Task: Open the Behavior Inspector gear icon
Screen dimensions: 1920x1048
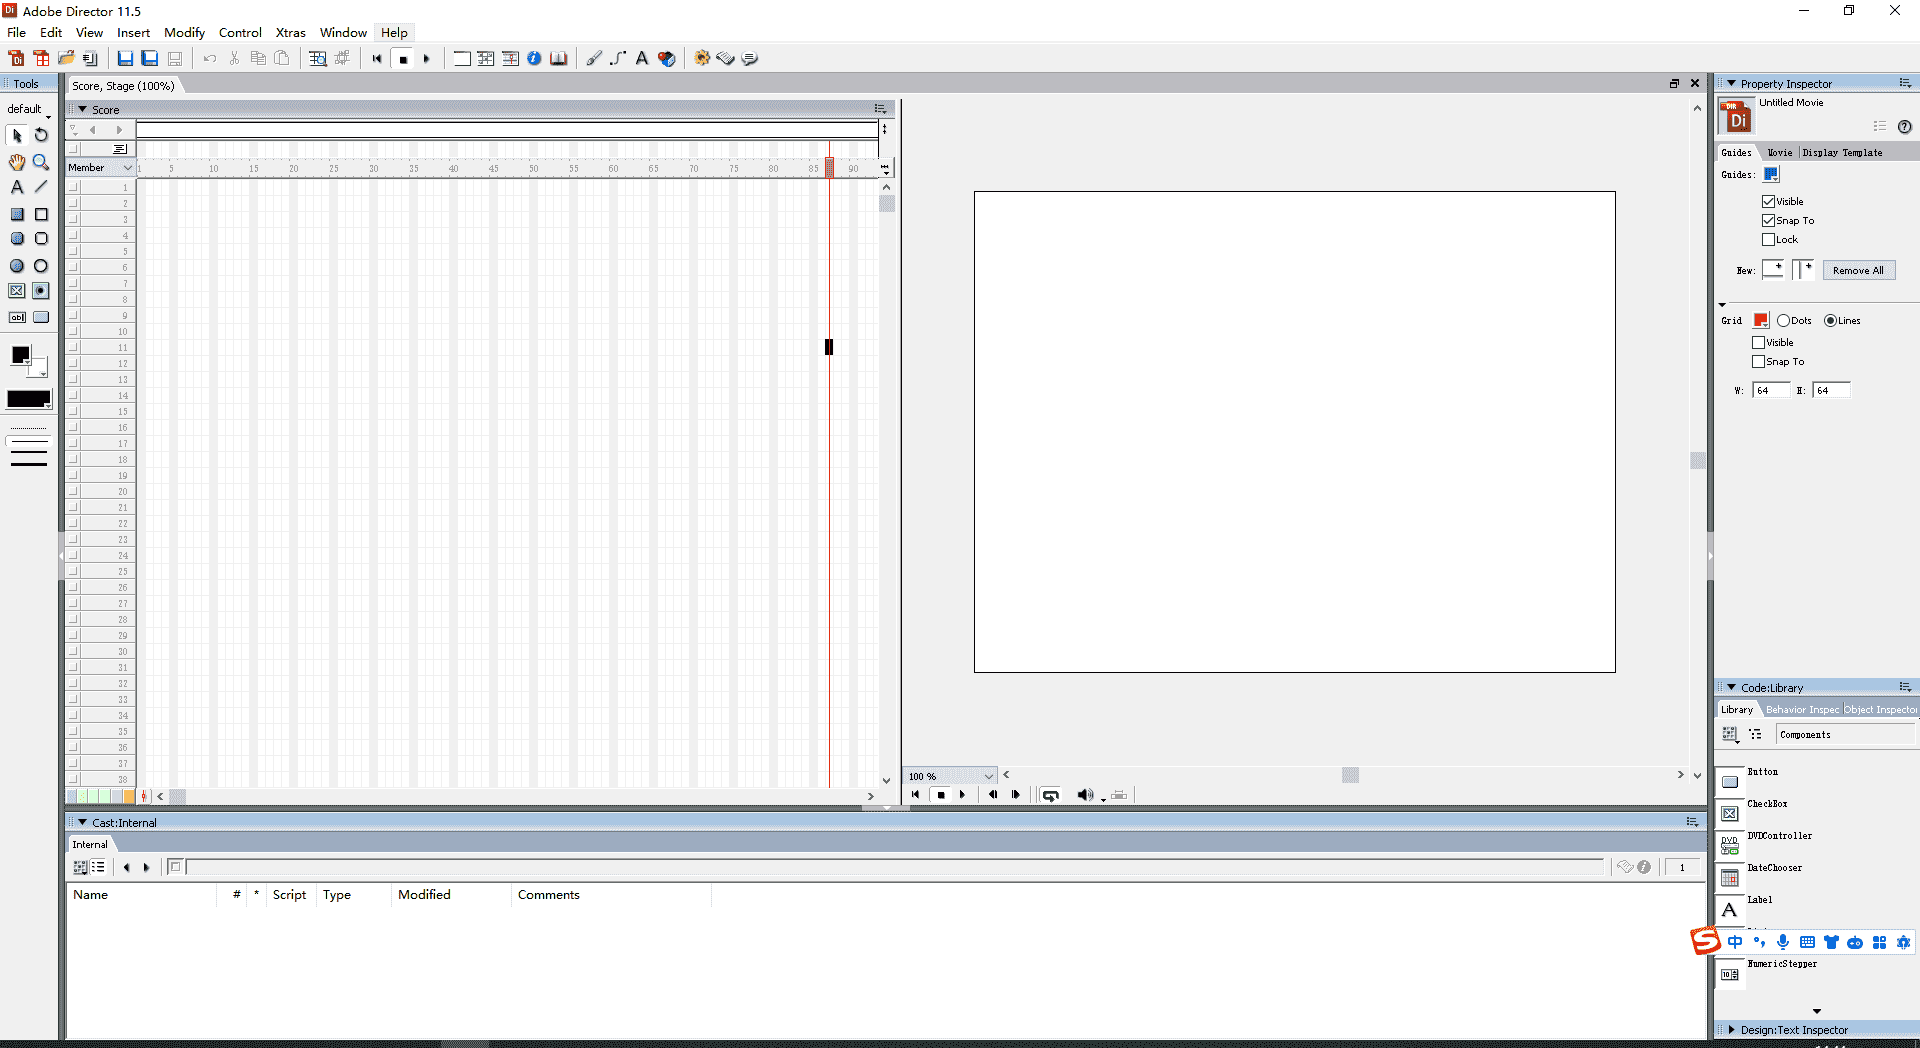Action: pyautogui.click(x=702, y=58)
